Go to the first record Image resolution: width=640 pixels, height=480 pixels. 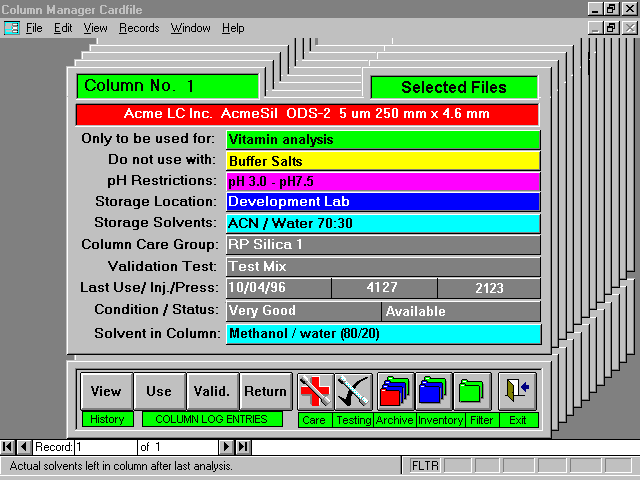click(x=7, y=447)
